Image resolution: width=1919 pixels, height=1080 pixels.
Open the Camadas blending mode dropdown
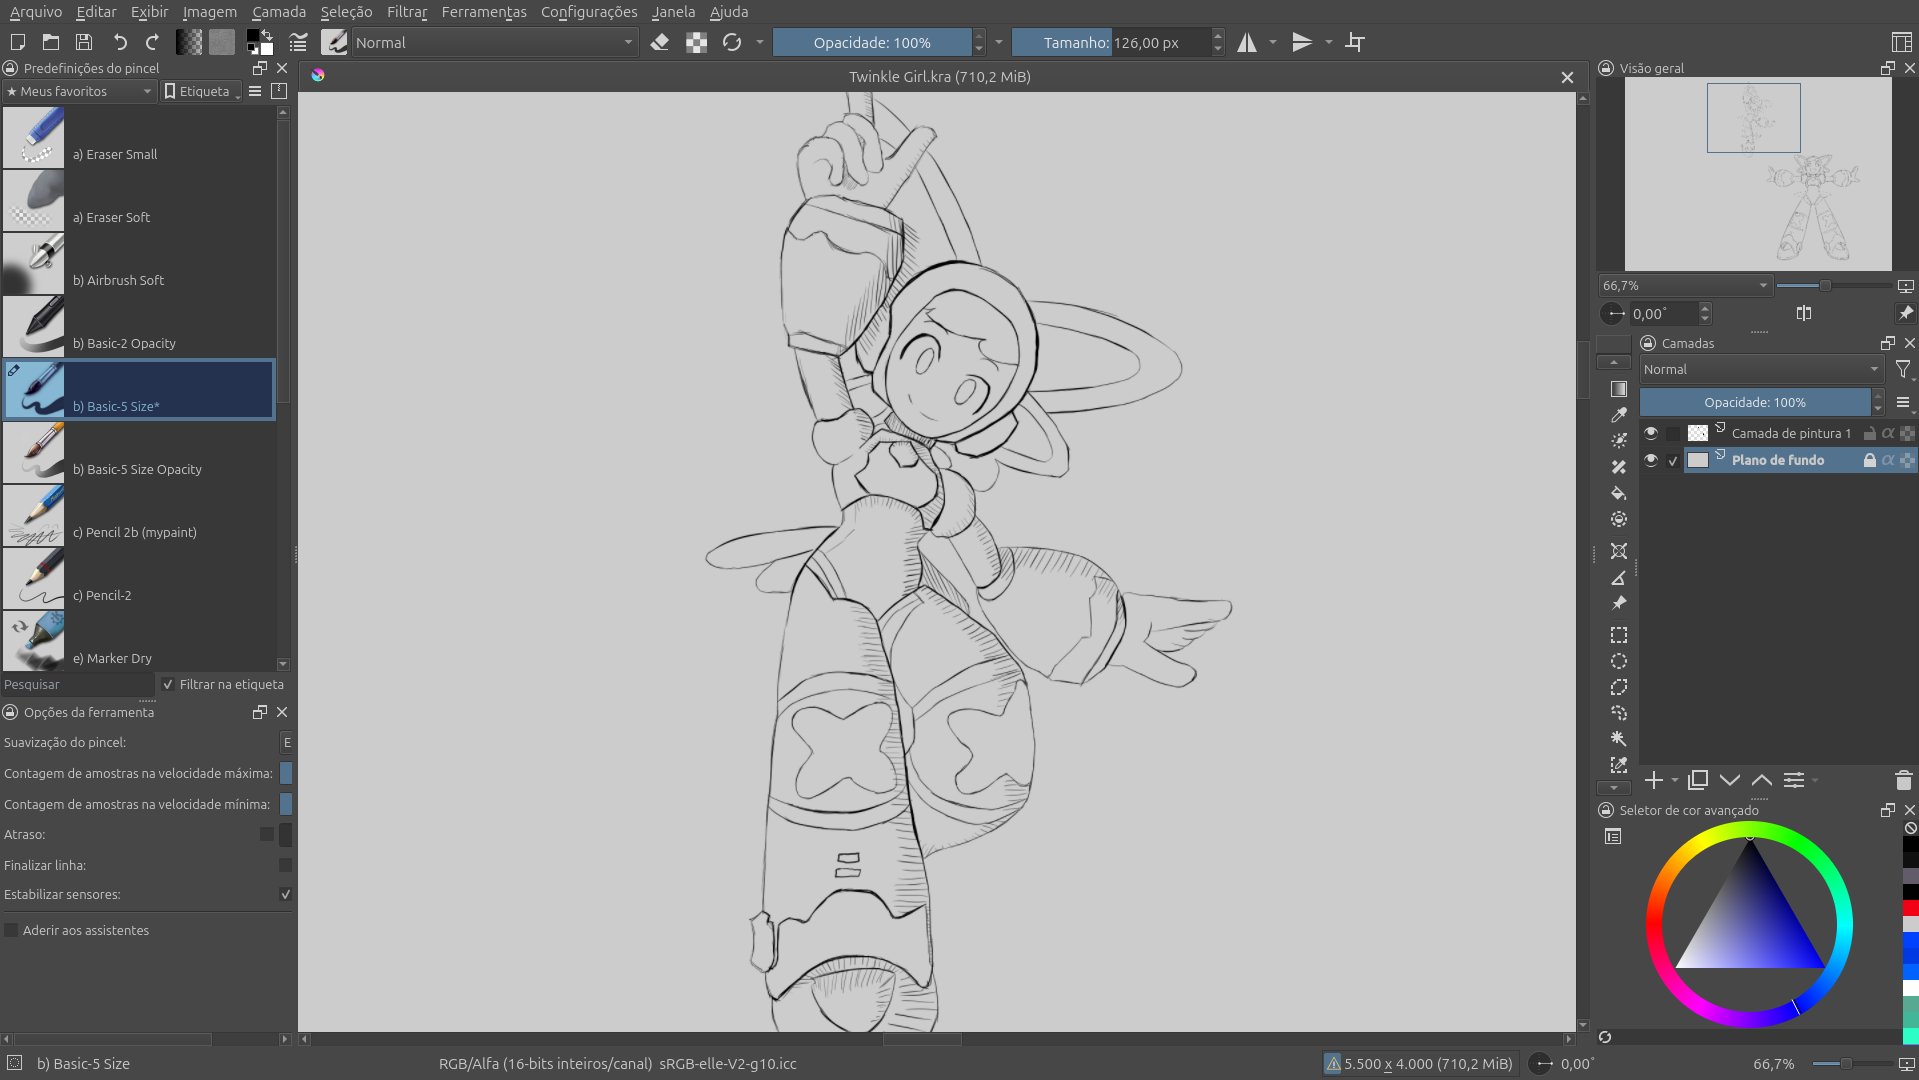(1762, 369)
